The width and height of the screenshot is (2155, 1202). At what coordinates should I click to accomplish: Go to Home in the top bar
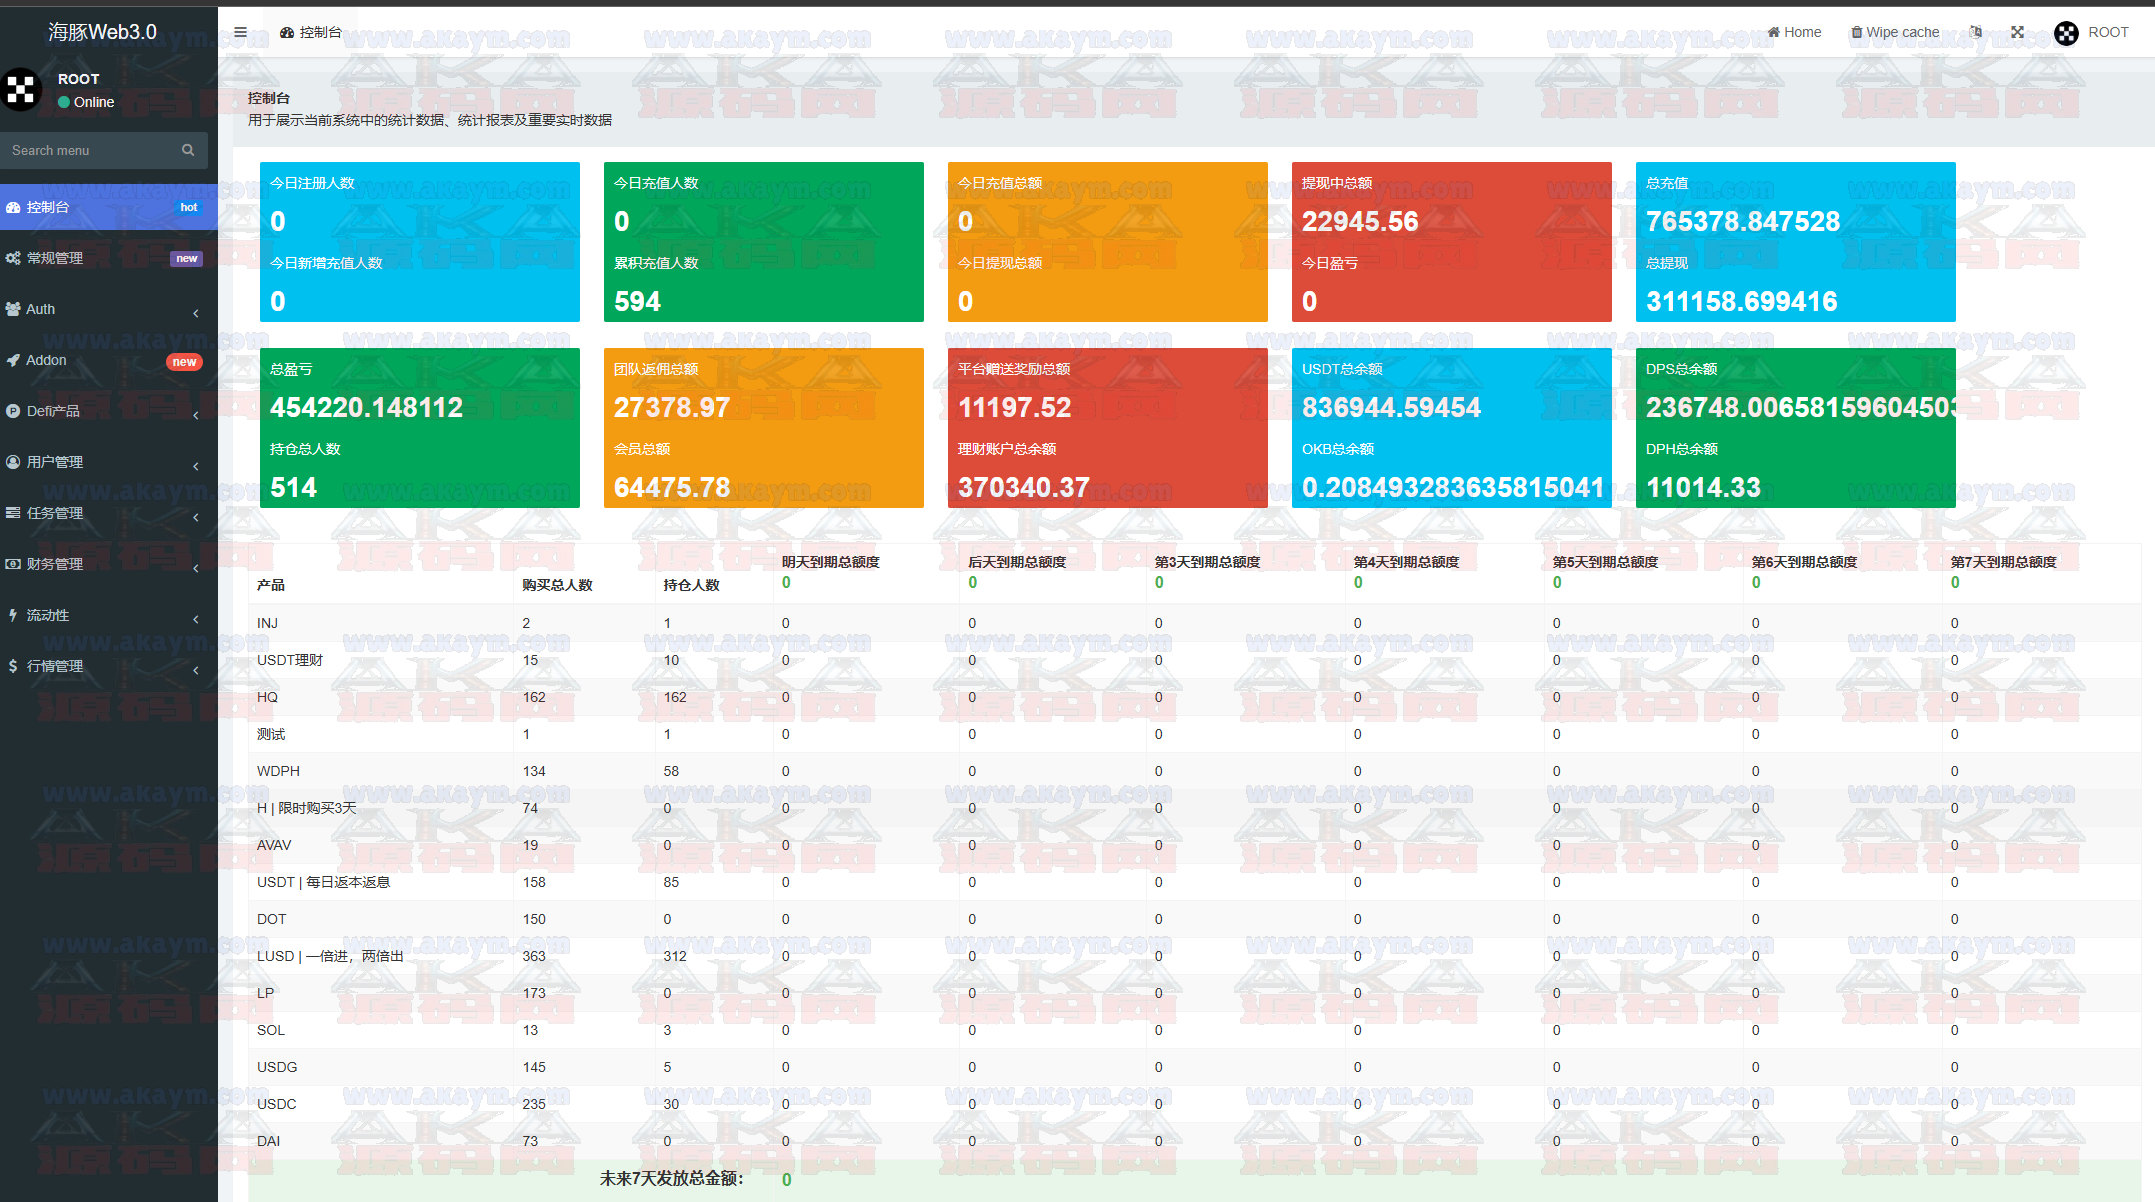click(1795, 32)
